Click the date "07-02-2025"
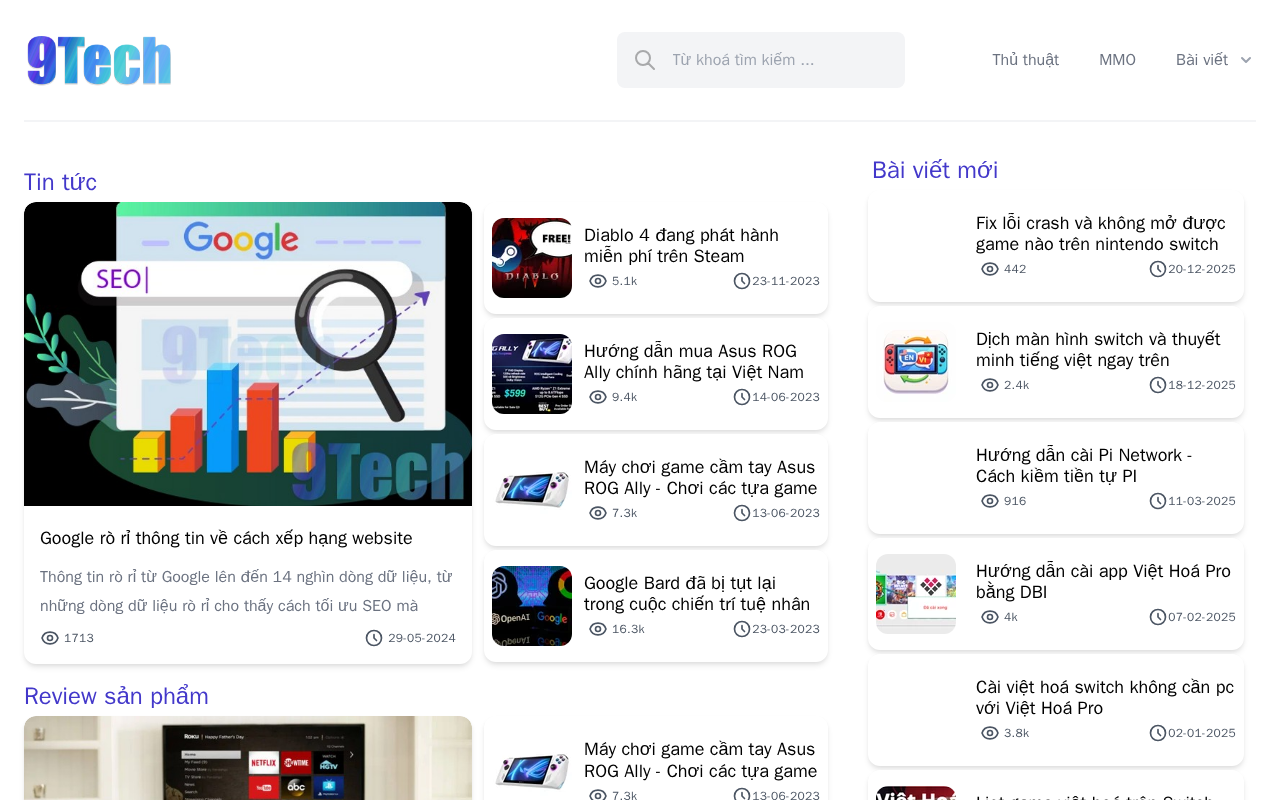Image resolution: width=1280 pixels, height=800 pixels. click(x=1202, y=617)
